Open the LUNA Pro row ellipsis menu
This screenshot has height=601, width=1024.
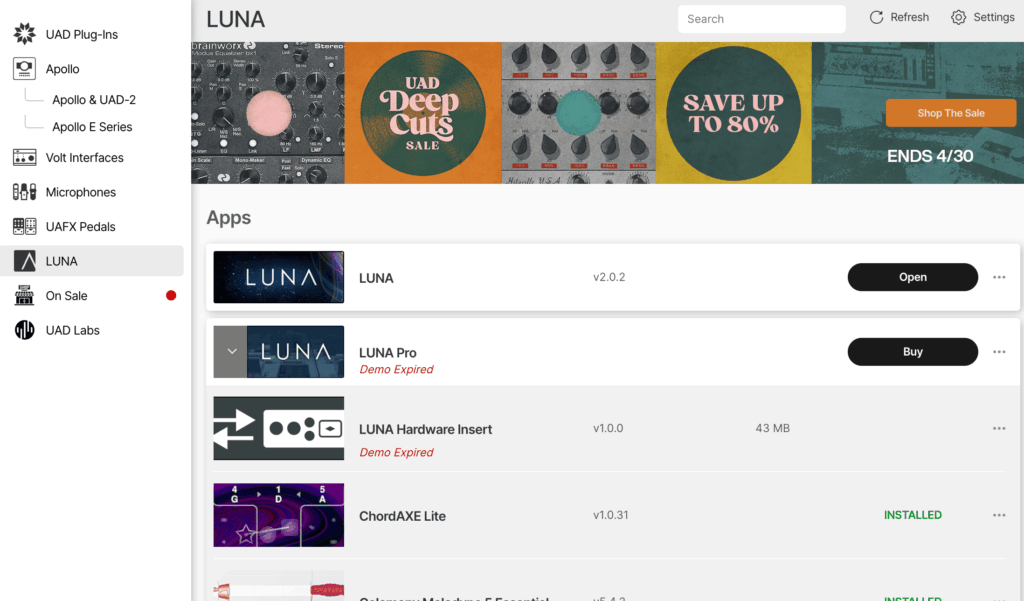point(999,351)
